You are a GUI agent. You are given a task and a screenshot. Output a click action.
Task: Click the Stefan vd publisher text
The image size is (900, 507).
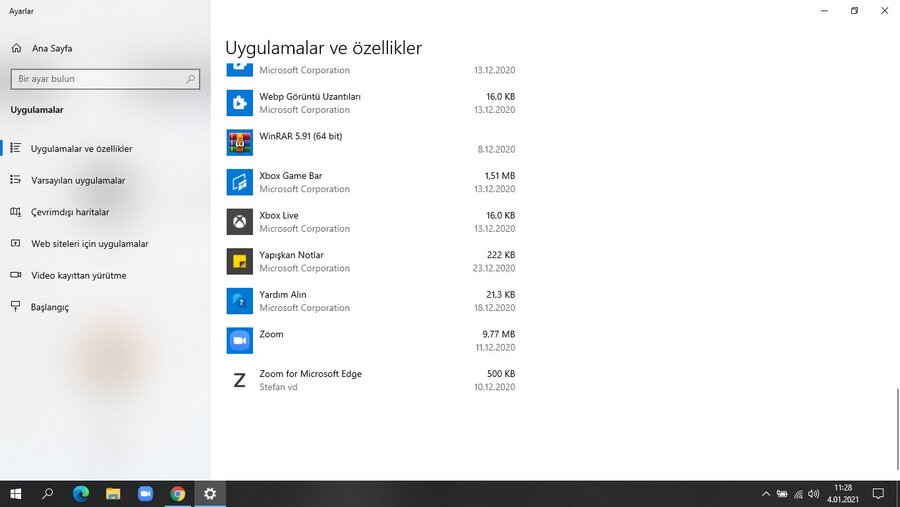(278, 387)
